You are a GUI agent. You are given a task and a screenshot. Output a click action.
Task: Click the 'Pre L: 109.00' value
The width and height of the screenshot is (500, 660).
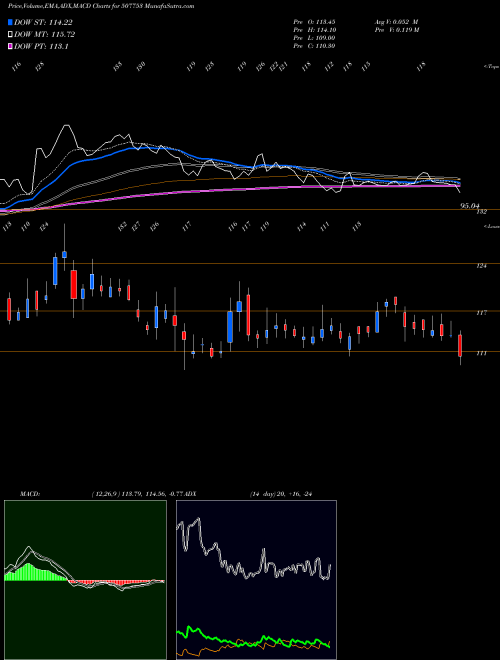point(314,38)
